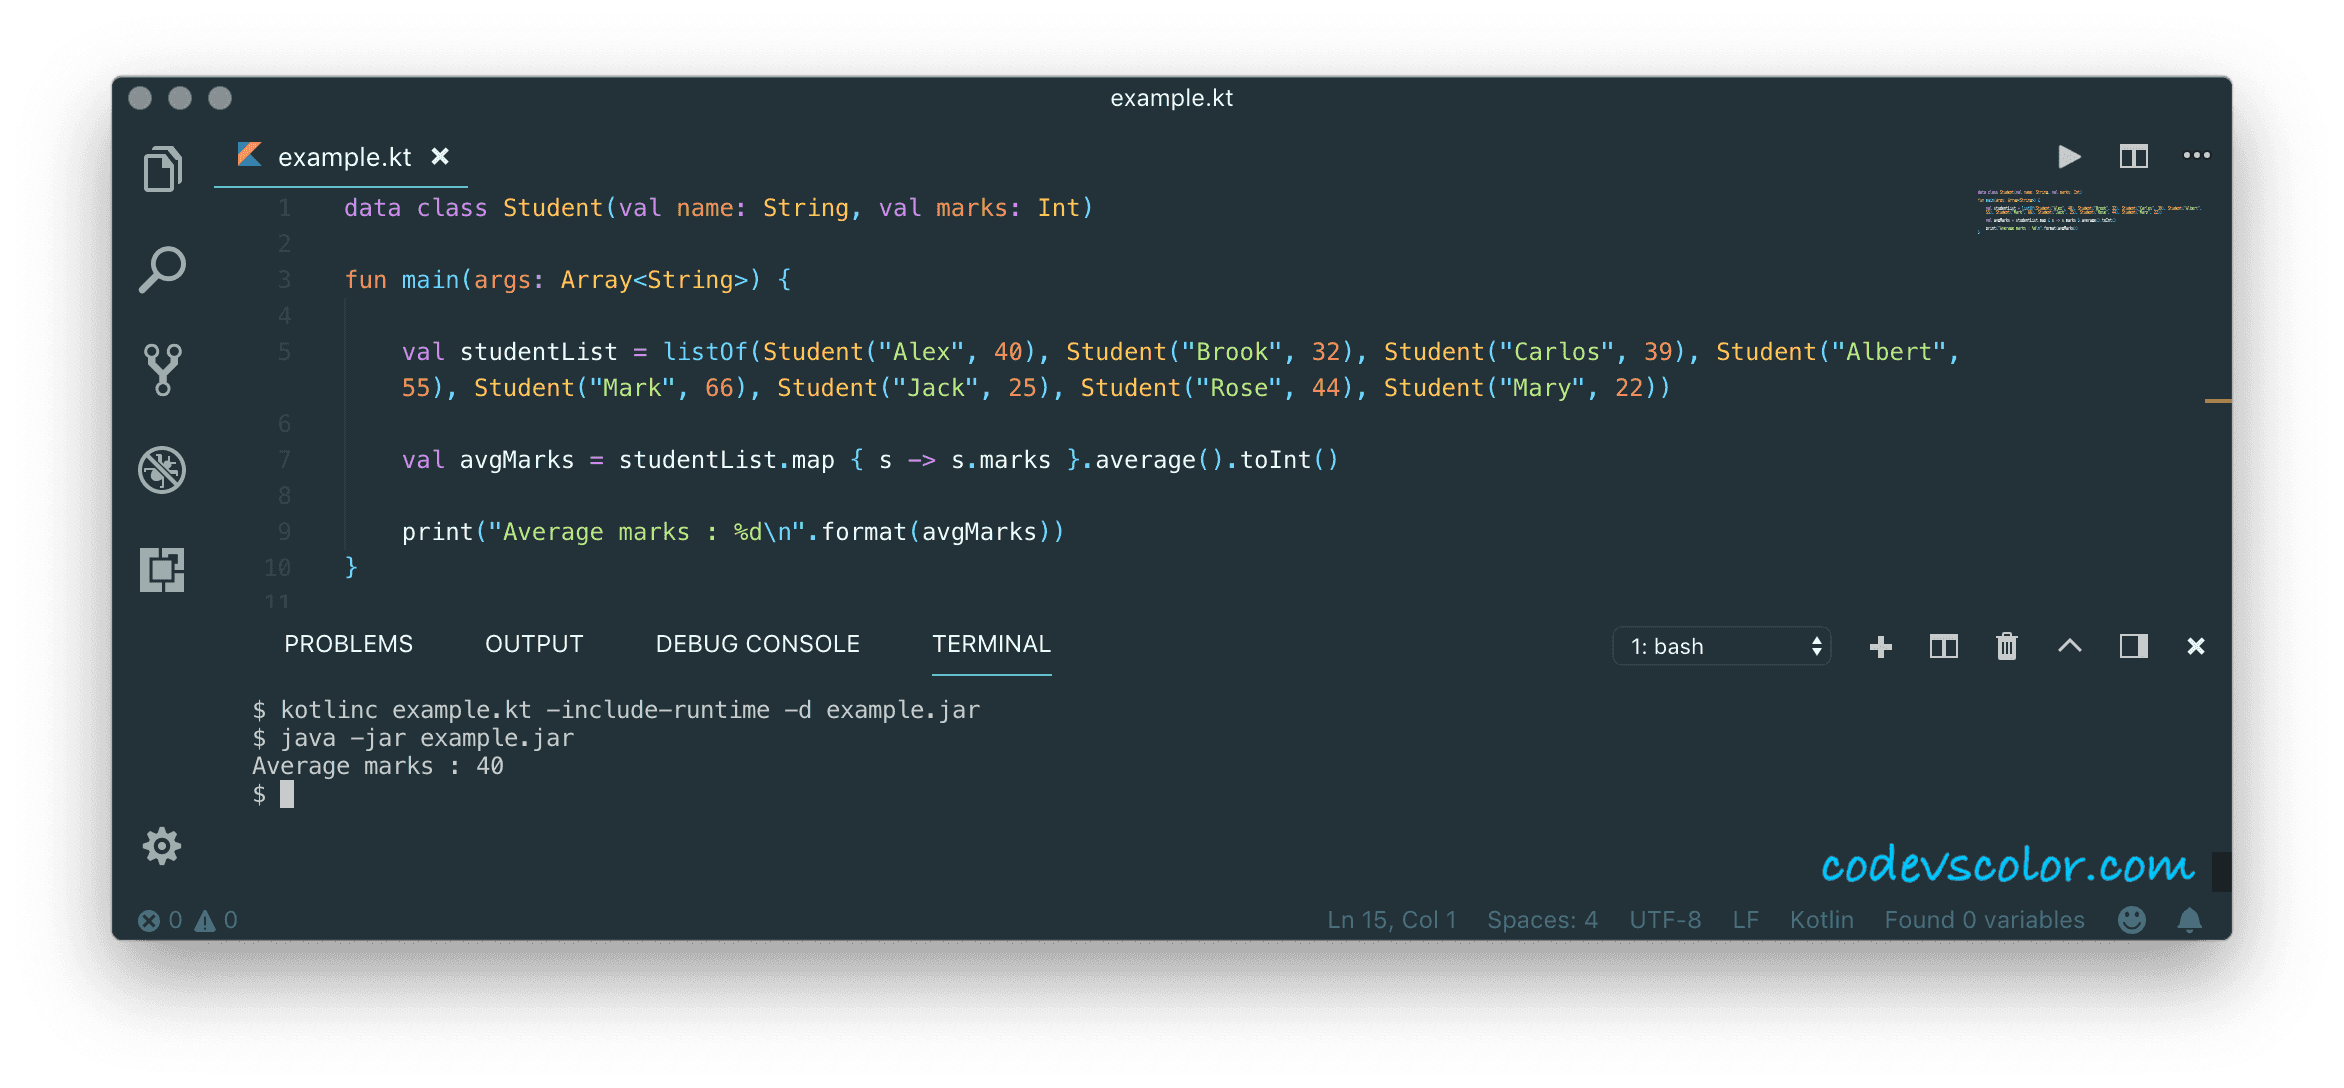Open the Extensions view icon
The height and width of the screenshot is (1088, 2344).
click(162, 569)
